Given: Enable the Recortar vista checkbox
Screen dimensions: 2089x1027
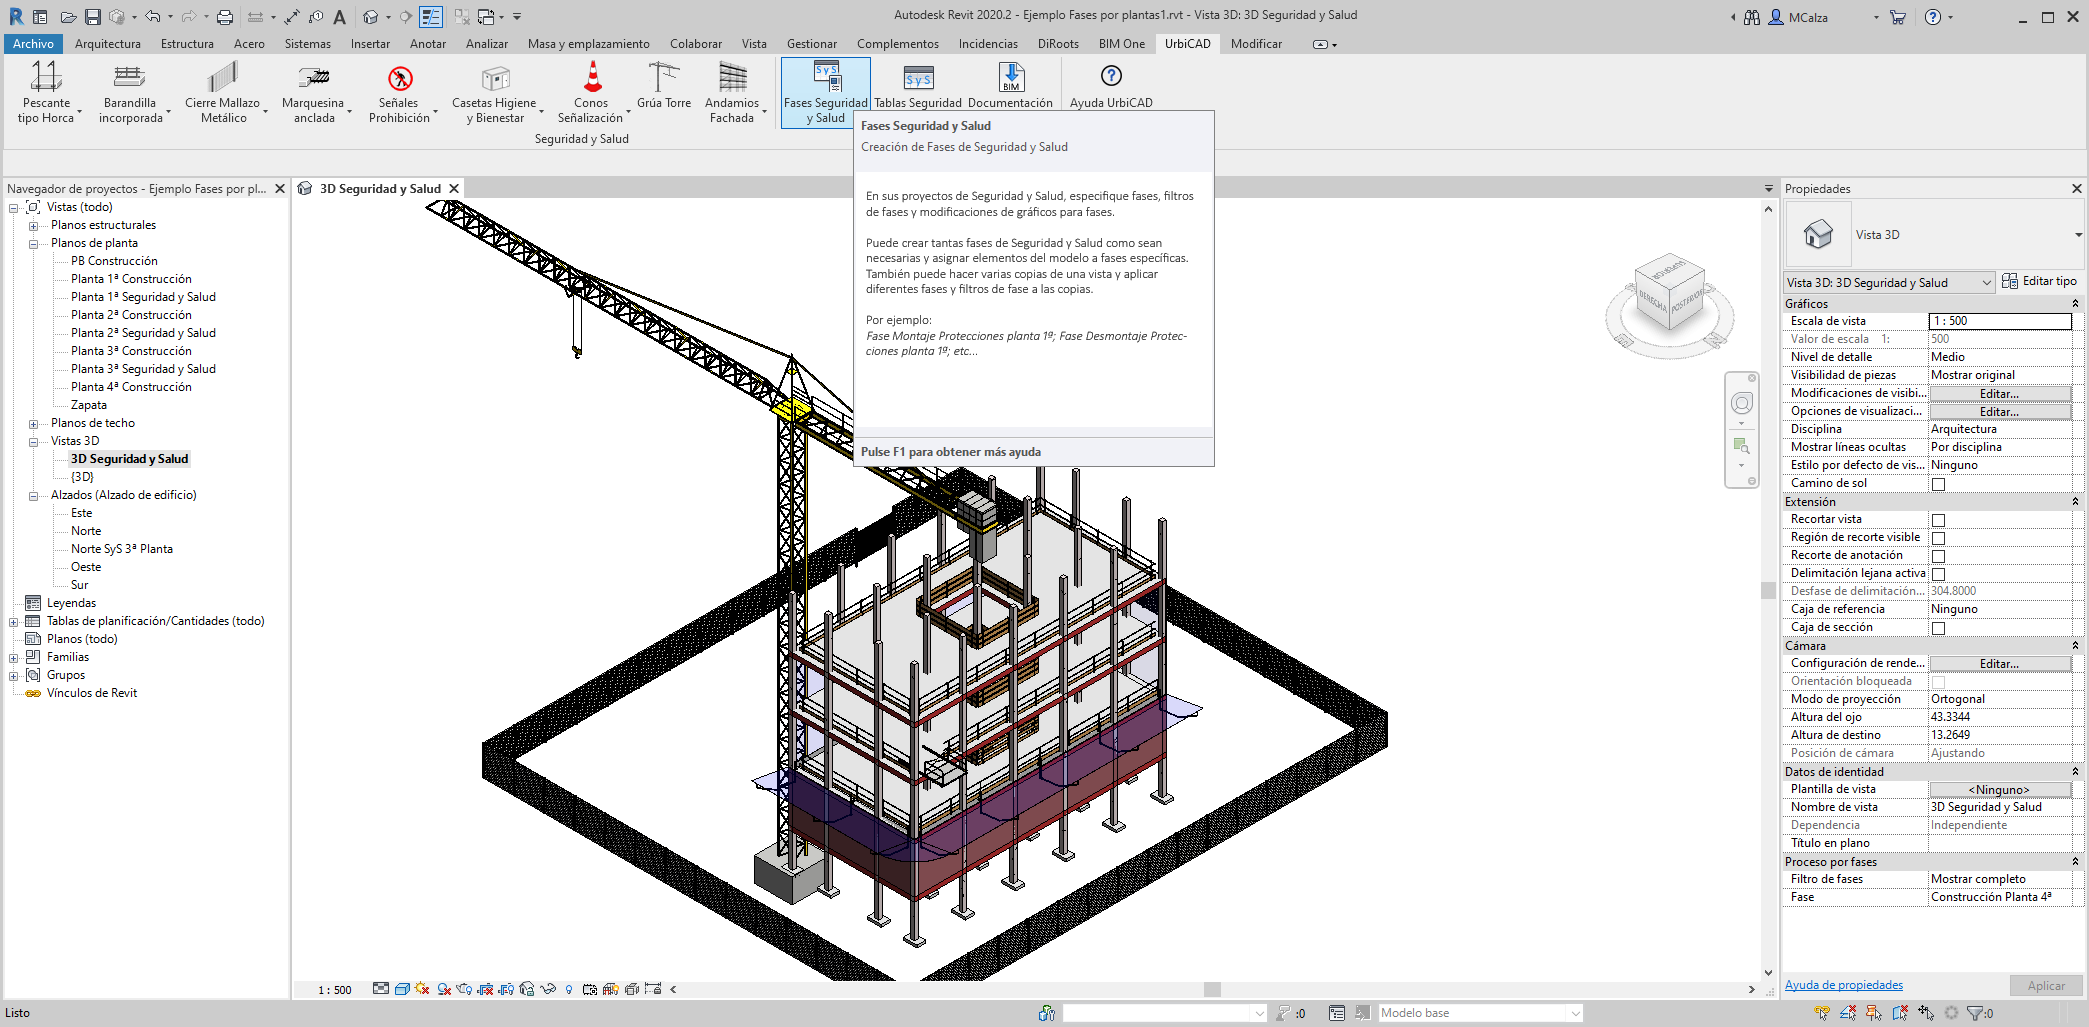Looking at the screenshot, I should click(x=1938, y=520).
